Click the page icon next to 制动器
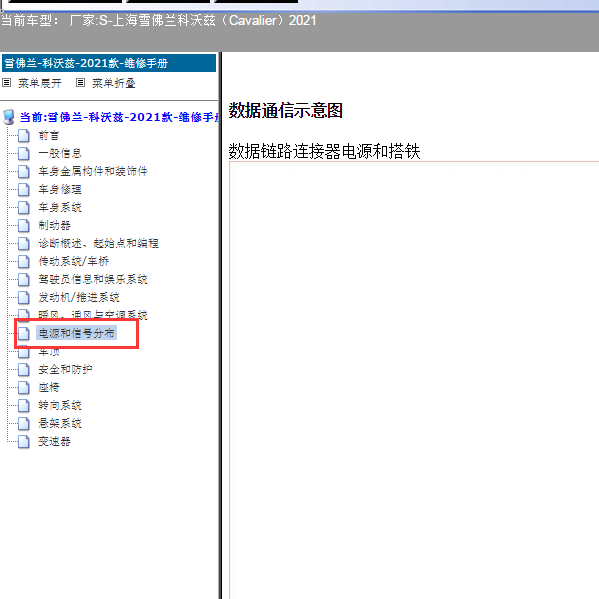The image size is (599, 599). [x=24, y=225]
